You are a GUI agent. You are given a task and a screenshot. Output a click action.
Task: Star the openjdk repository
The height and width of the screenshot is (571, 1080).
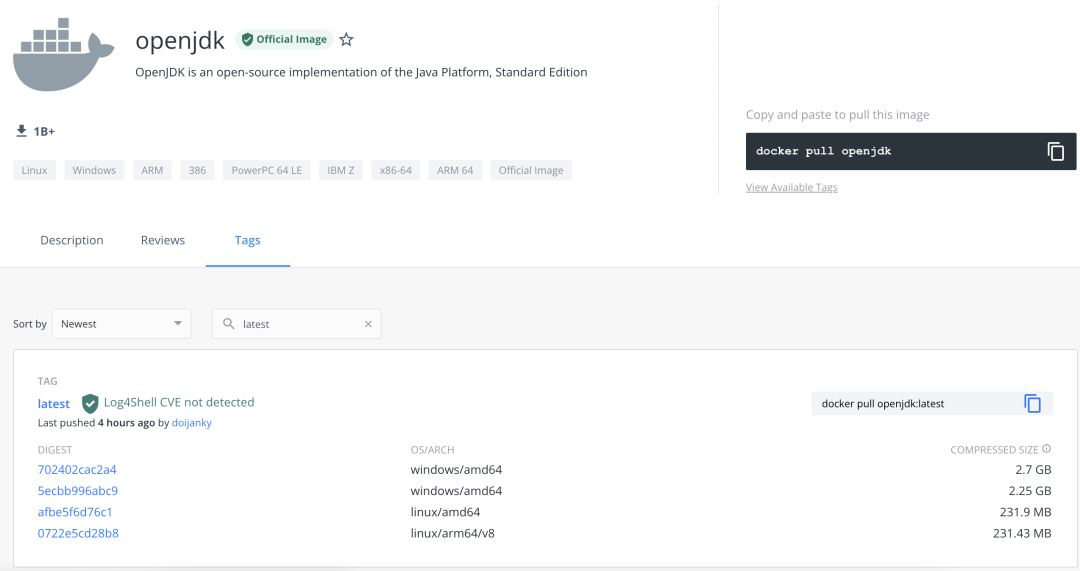(x=346, y=40)
